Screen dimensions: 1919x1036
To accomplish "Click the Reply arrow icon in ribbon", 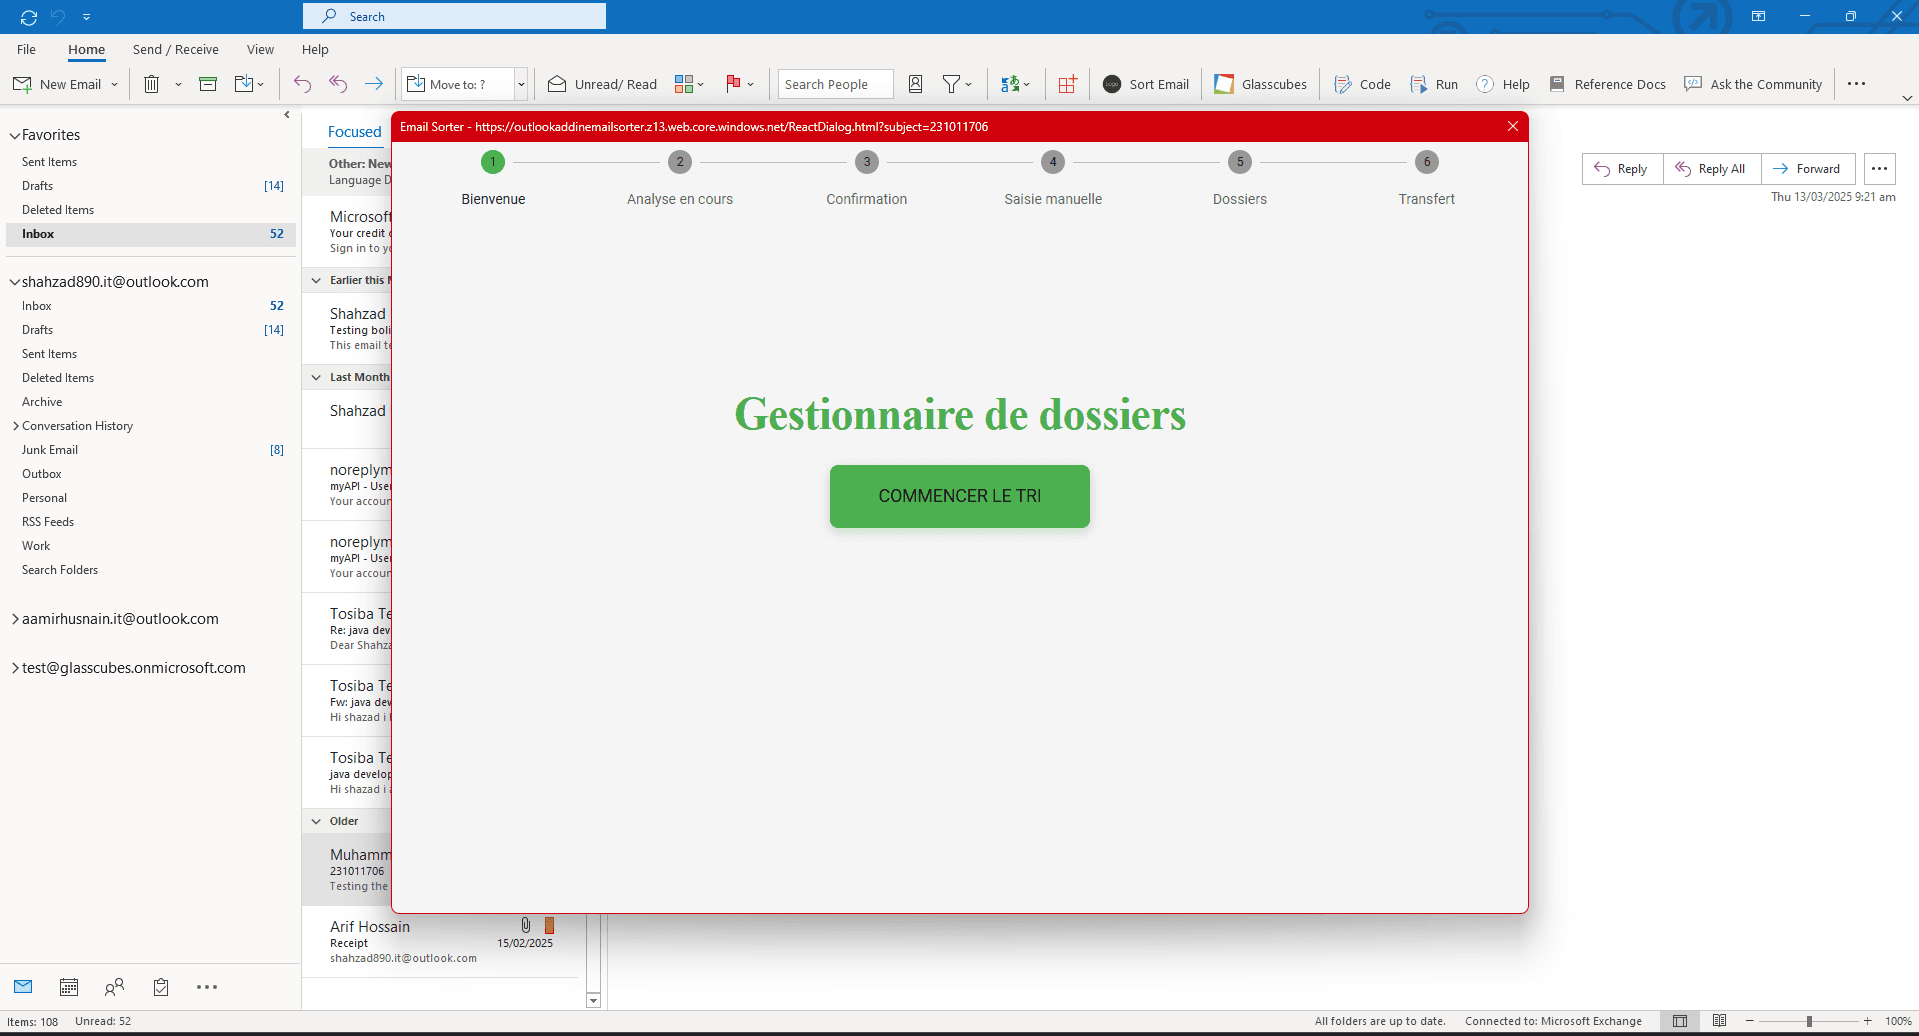I will 302,84.
